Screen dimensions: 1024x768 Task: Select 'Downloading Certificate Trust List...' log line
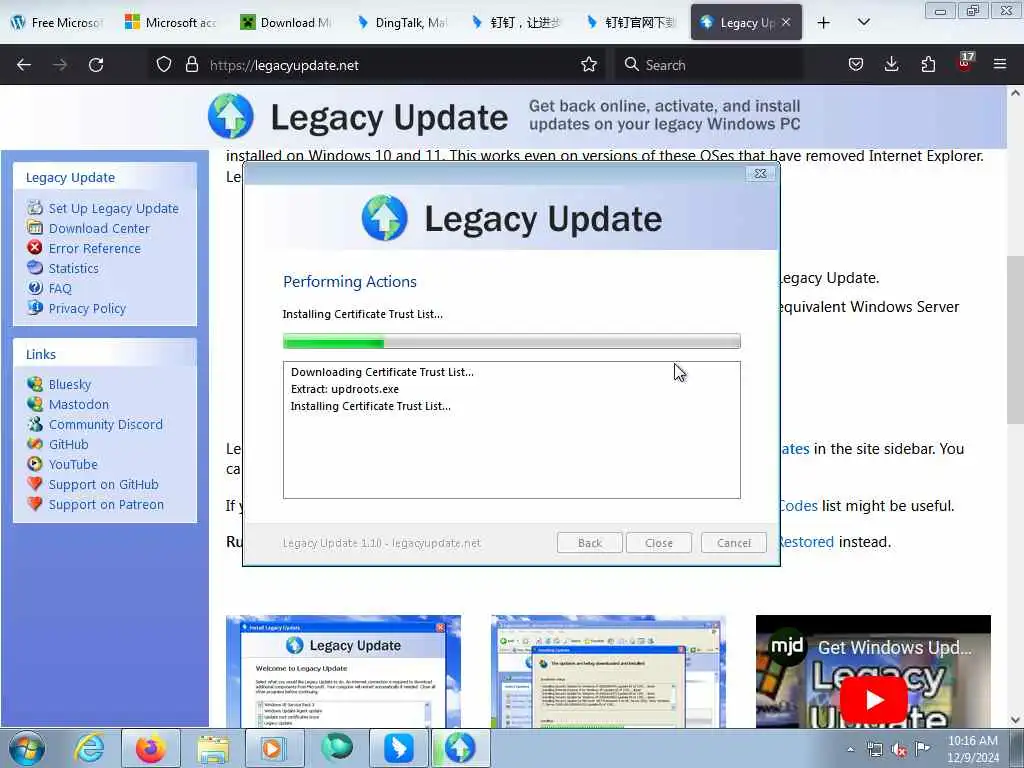[382, 372]
